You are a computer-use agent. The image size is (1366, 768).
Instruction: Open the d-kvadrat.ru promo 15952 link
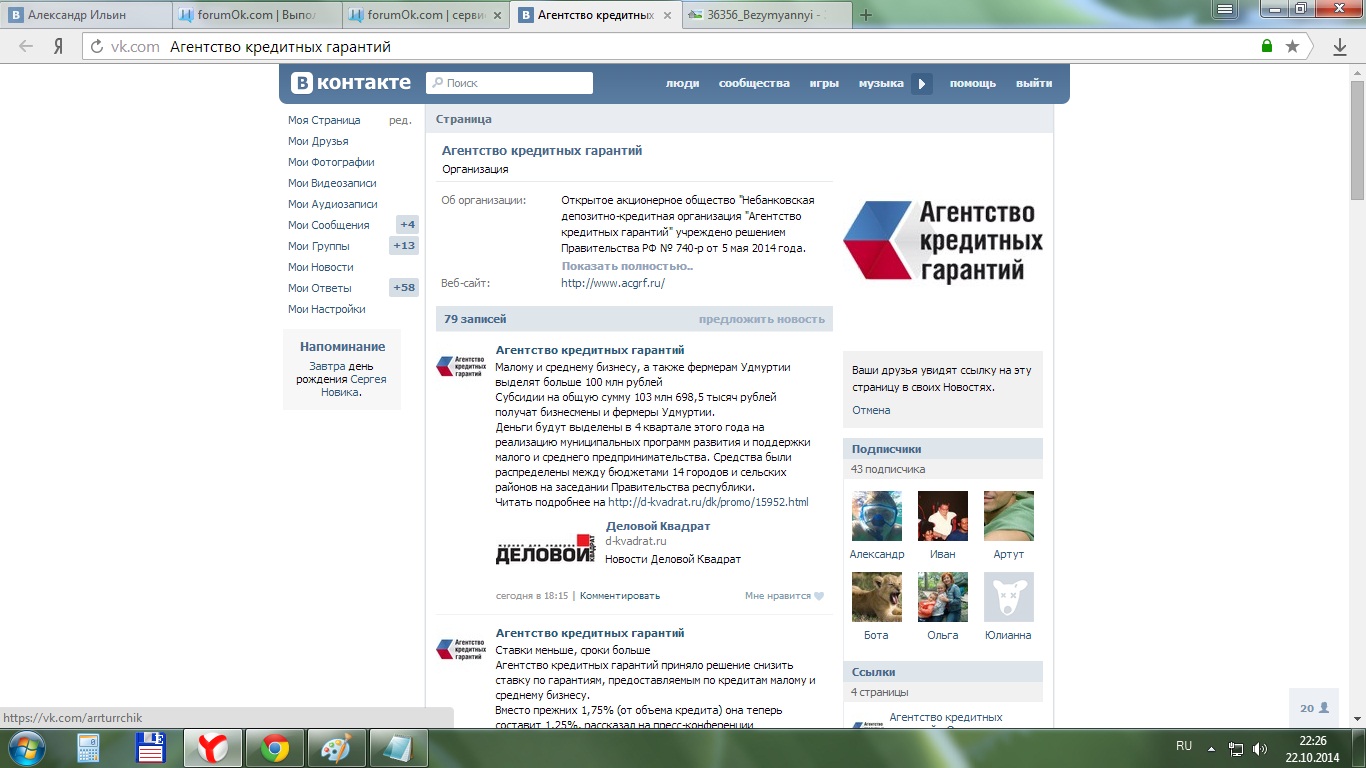coord(708,502)
